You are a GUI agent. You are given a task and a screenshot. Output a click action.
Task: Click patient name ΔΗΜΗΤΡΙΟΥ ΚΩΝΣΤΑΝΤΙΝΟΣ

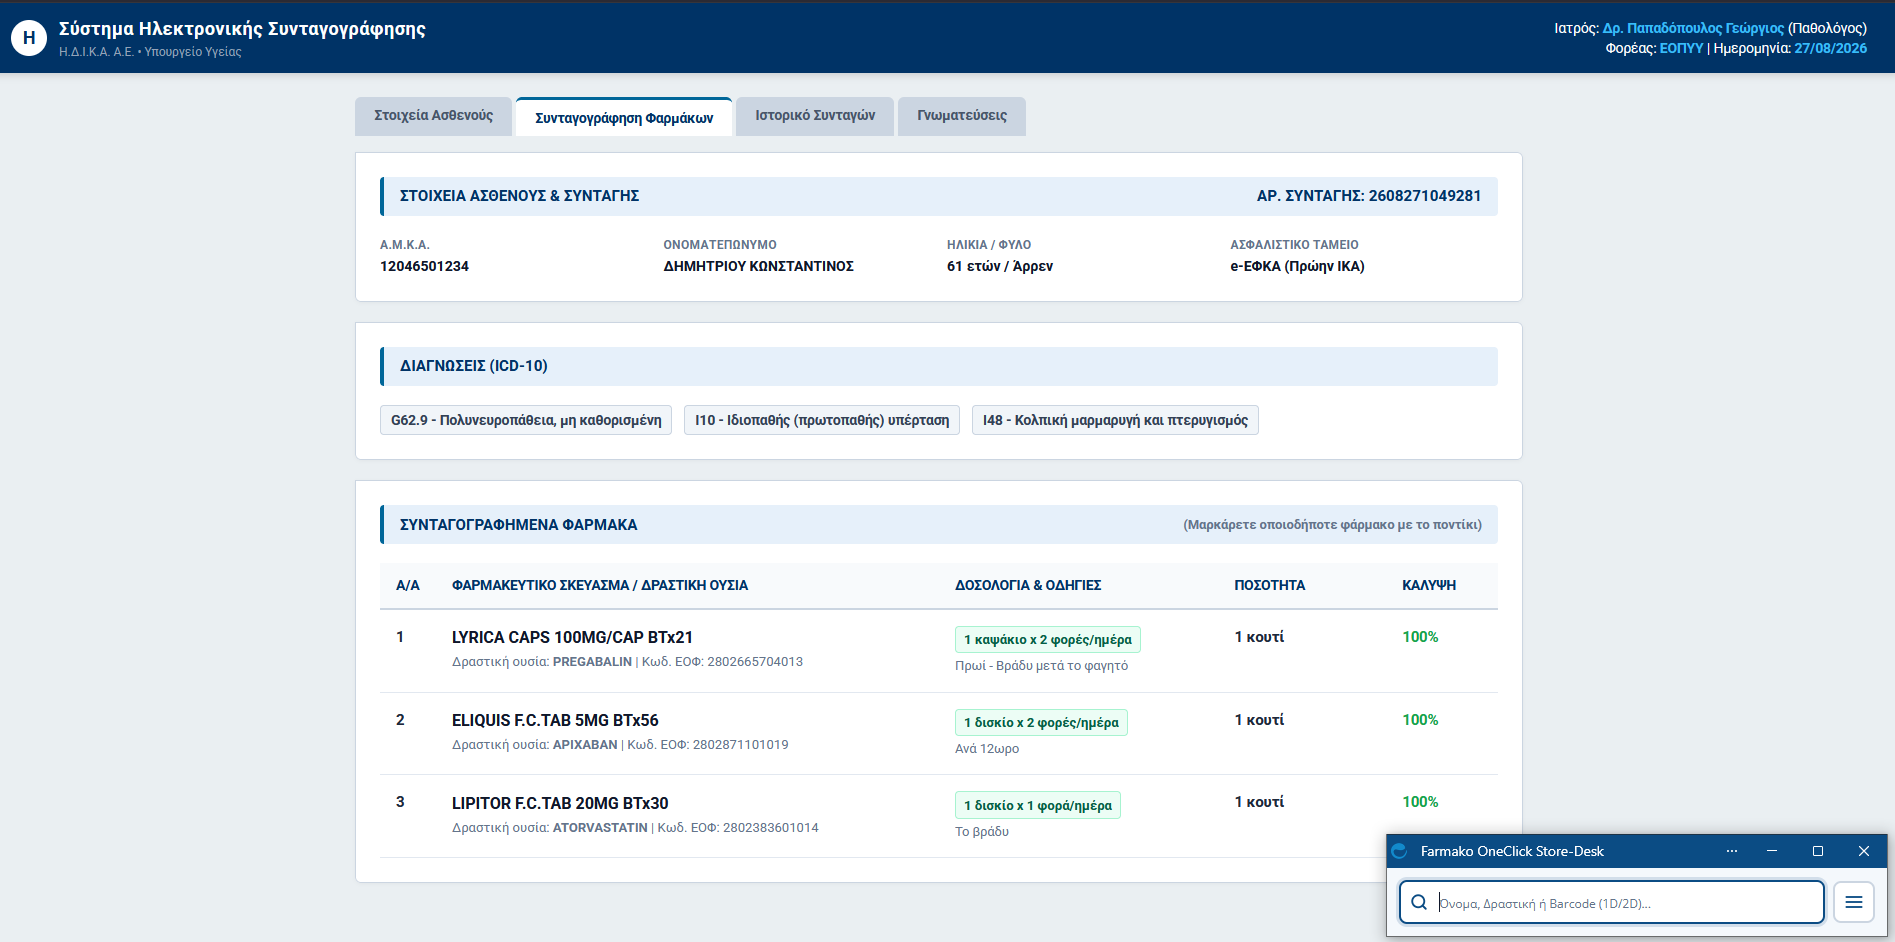(758, 266)
